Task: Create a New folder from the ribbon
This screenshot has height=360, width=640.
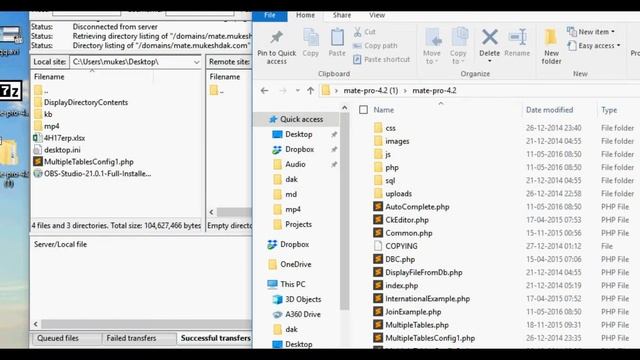Action: [551, 47]
